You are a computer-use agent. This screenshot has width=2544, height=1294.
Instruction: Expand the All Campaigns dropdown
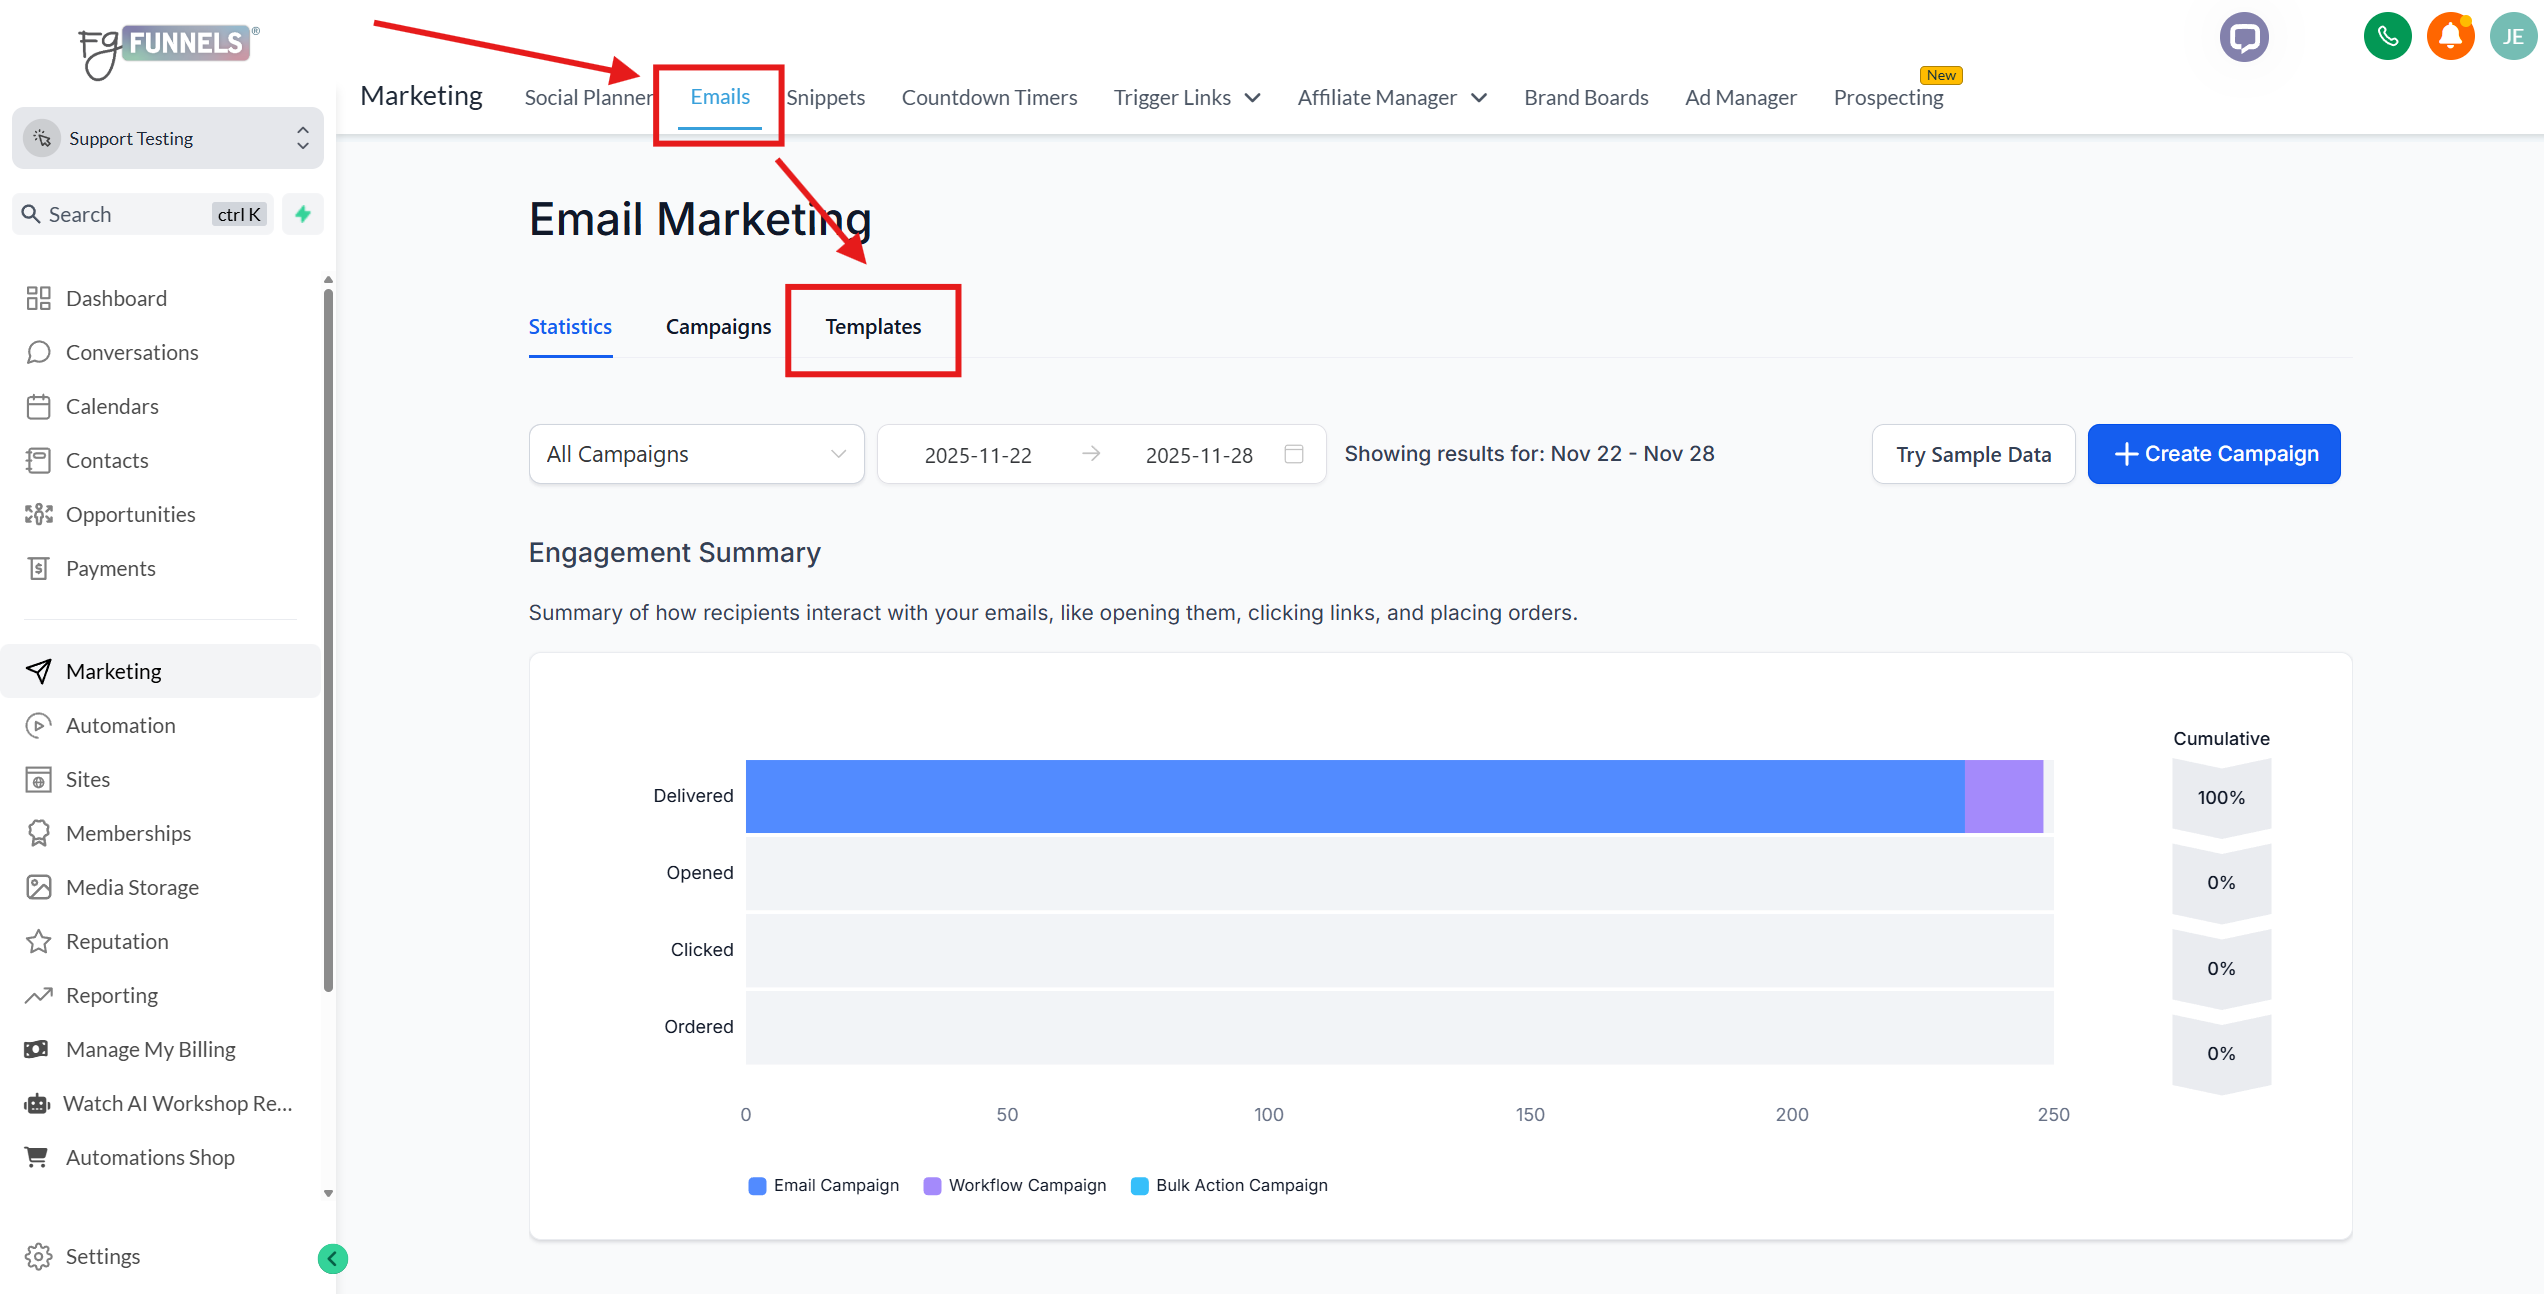coord(696,454)
